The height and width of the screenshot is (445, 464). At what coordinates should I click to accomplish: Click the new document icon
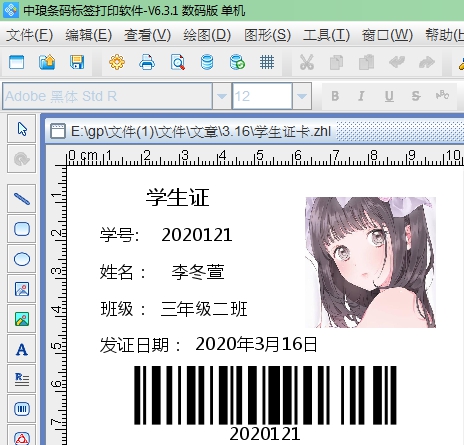(x=17, y=62)
